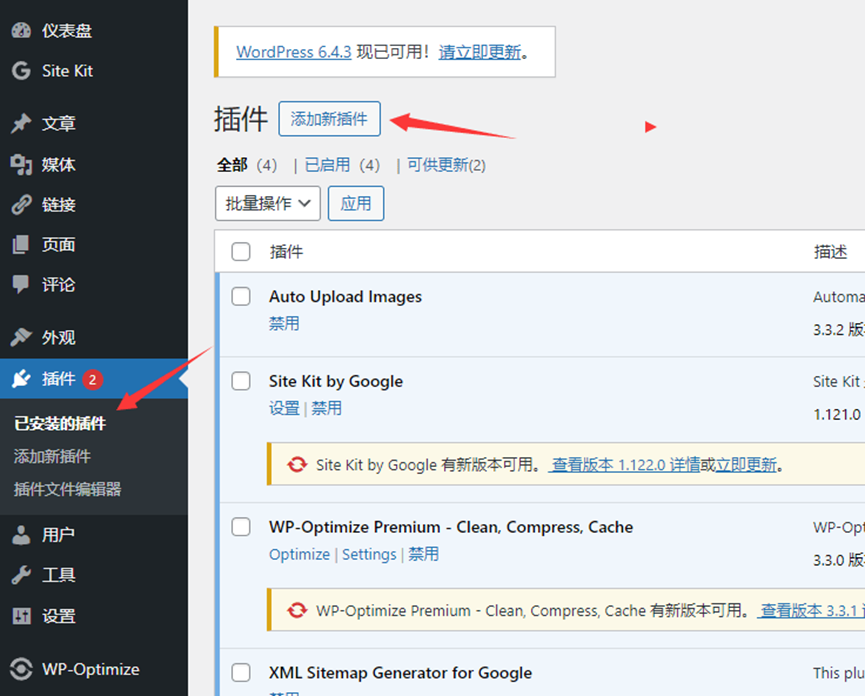
Task: Tick the select-all plugins checkbox in header
Action: (x=241, y=251)
